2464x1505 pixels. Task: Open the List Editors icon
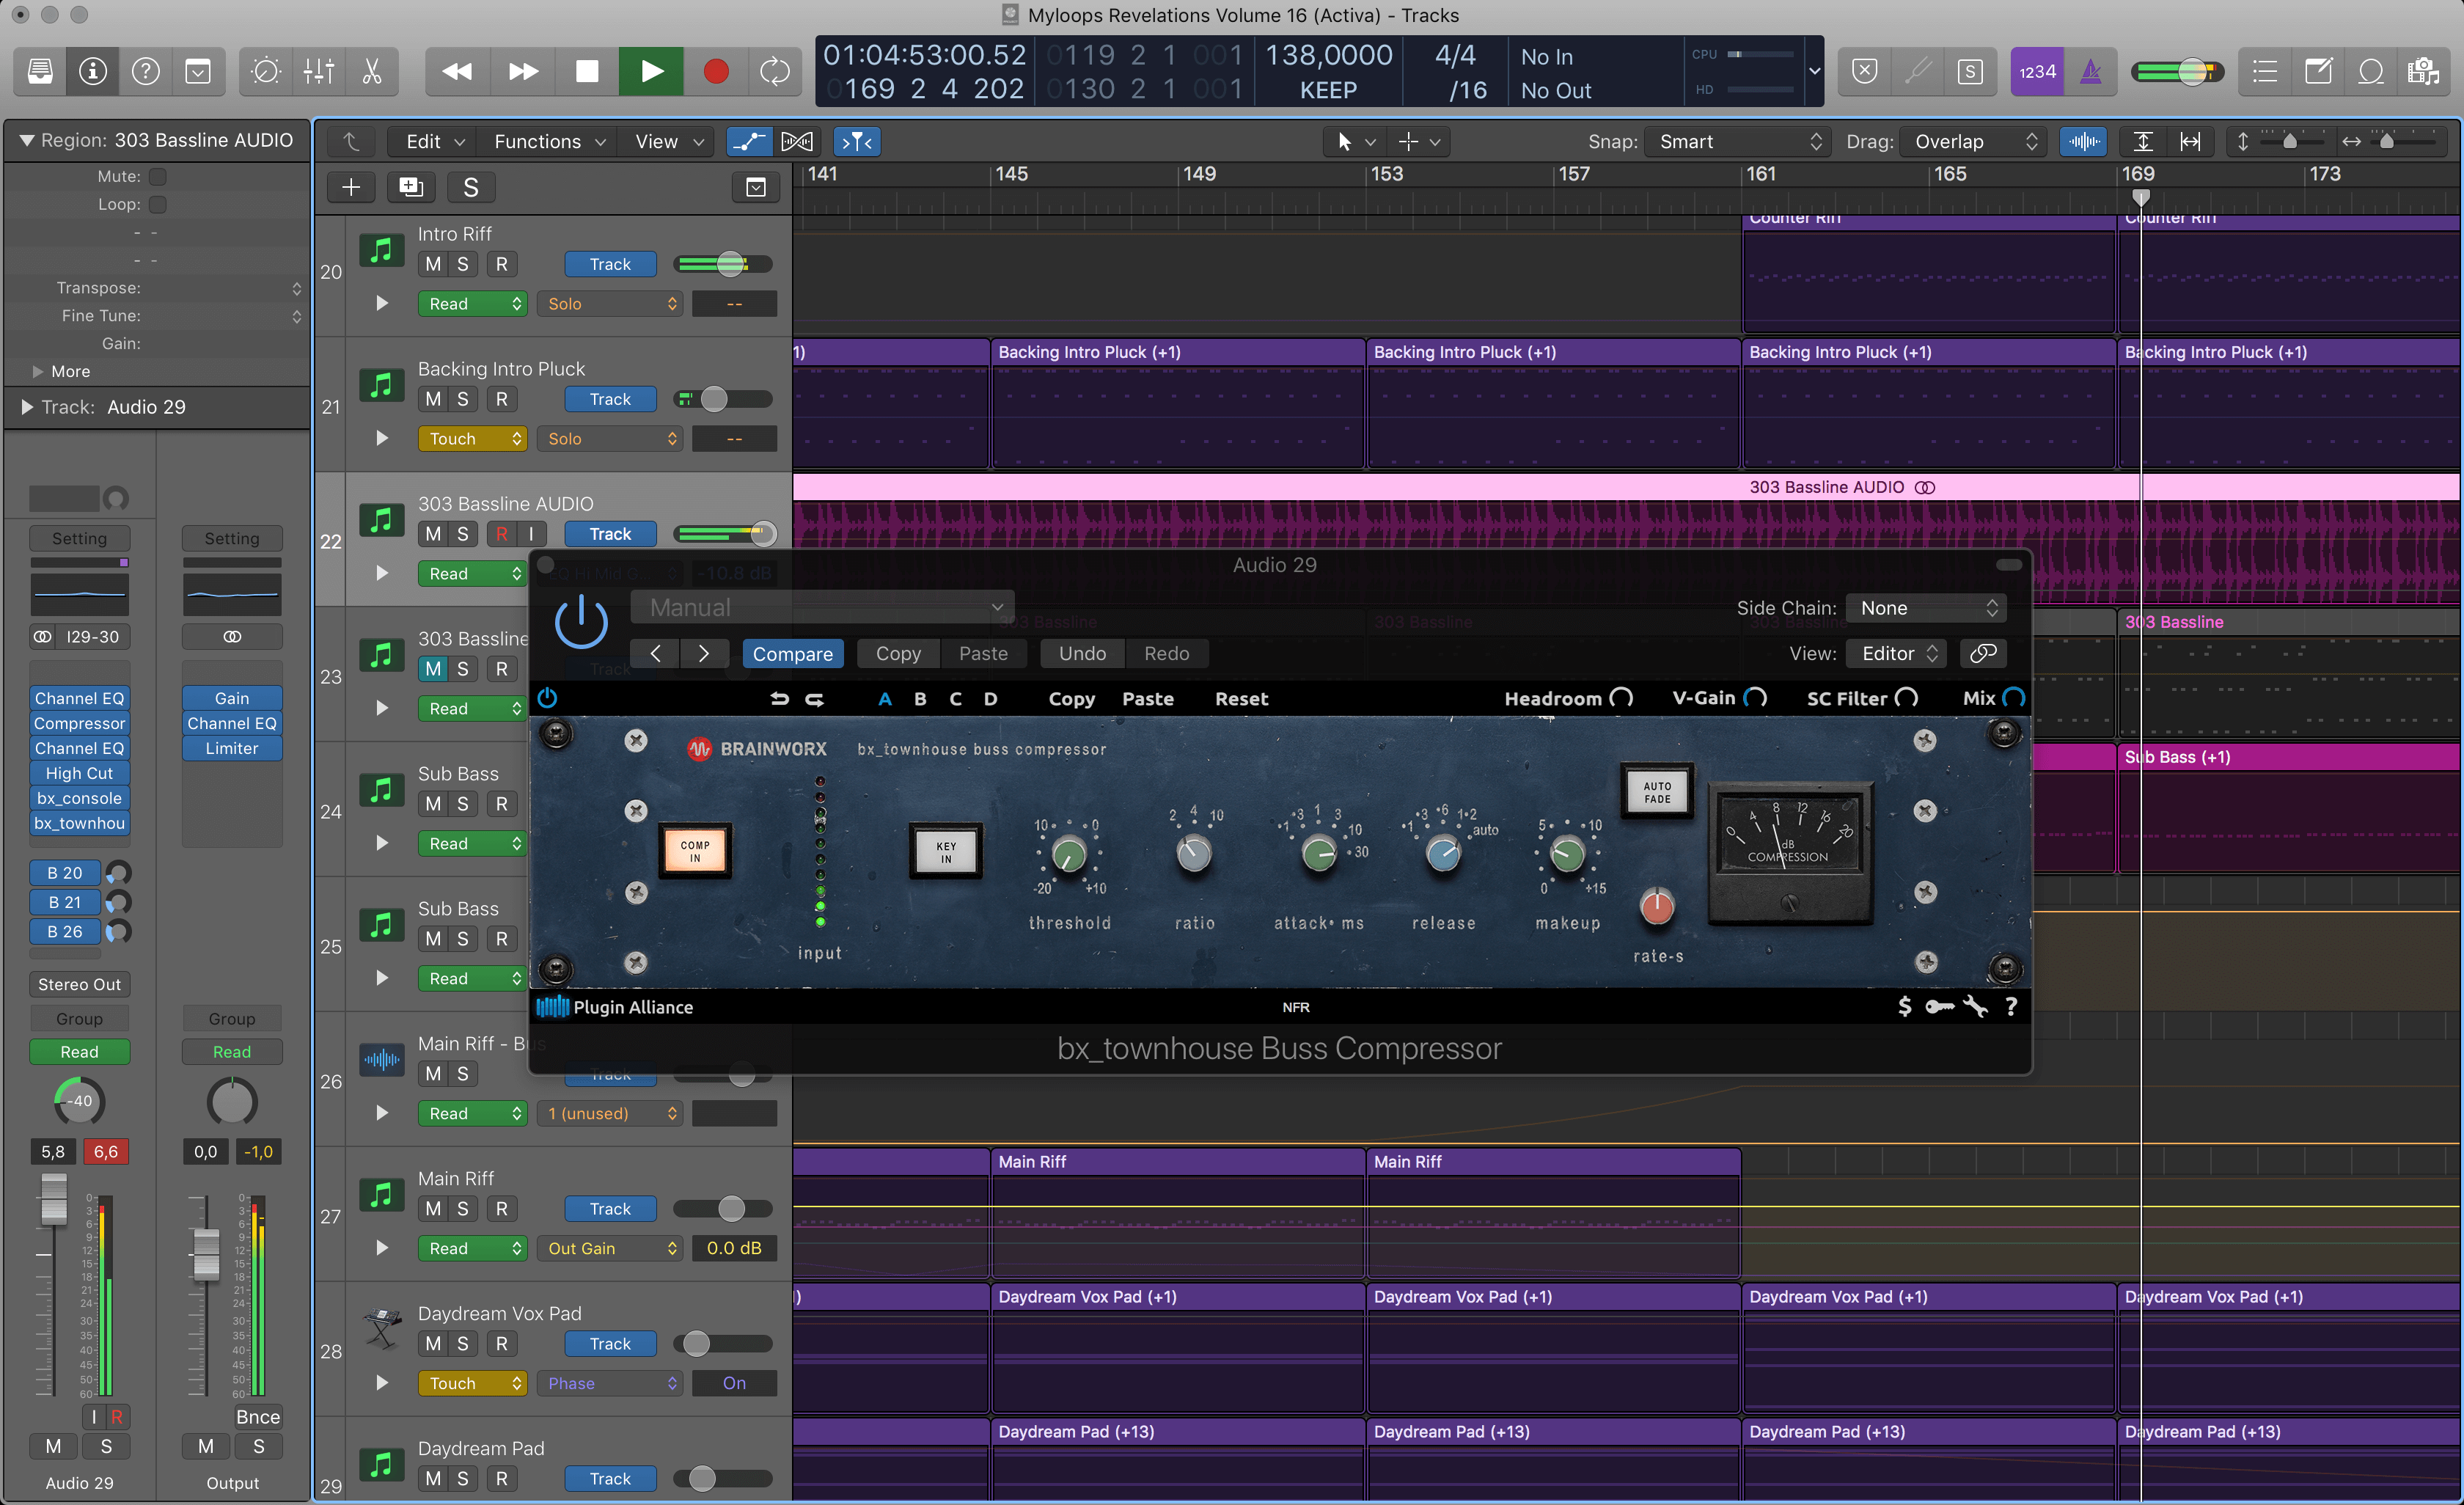[2265, 71]
